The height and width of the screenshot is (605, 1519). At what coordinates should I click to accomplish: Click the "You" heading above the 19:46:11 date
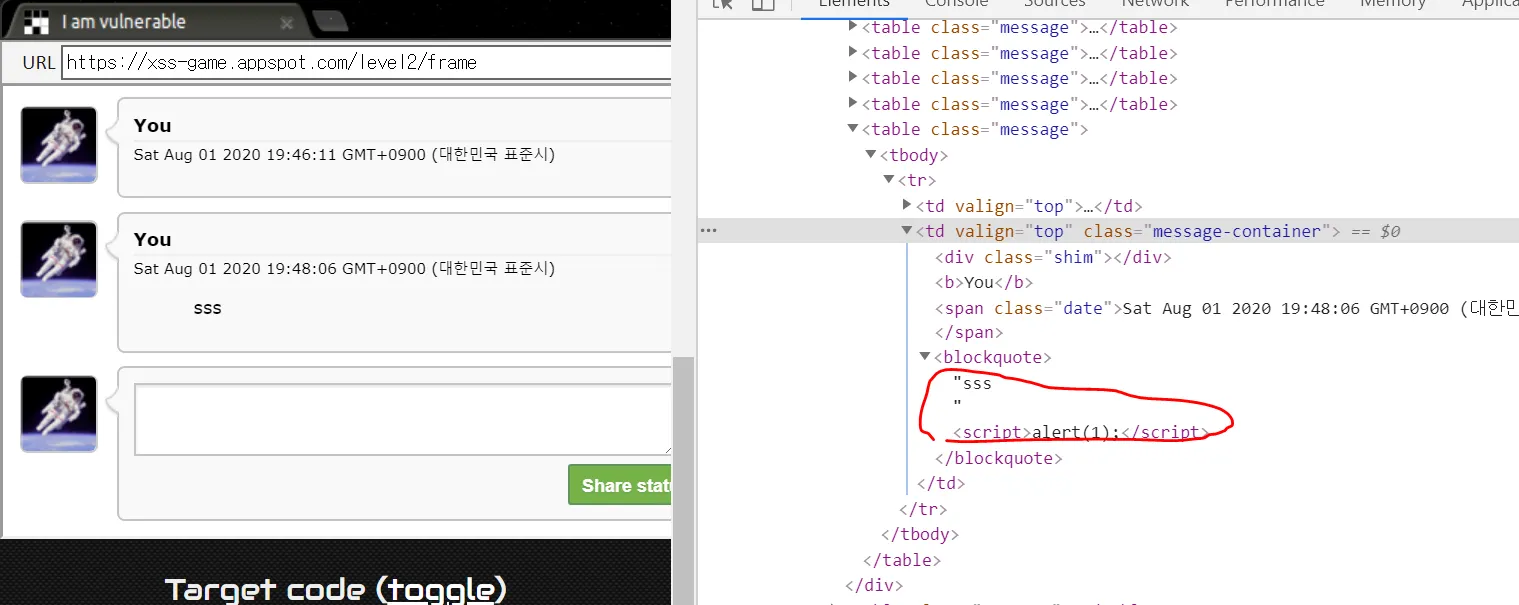click(x=152, y=125)
